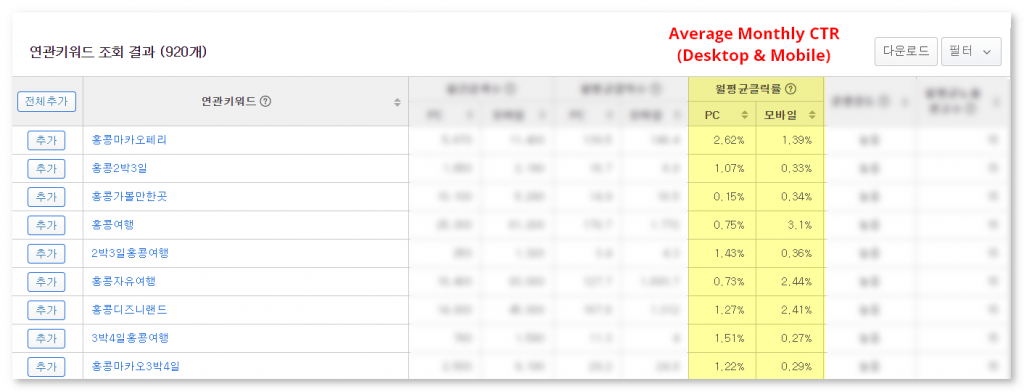Viewport: 1024px width, 392px height.
Task: Sort by the PC click-rate column
Action: tap(744, 115)
